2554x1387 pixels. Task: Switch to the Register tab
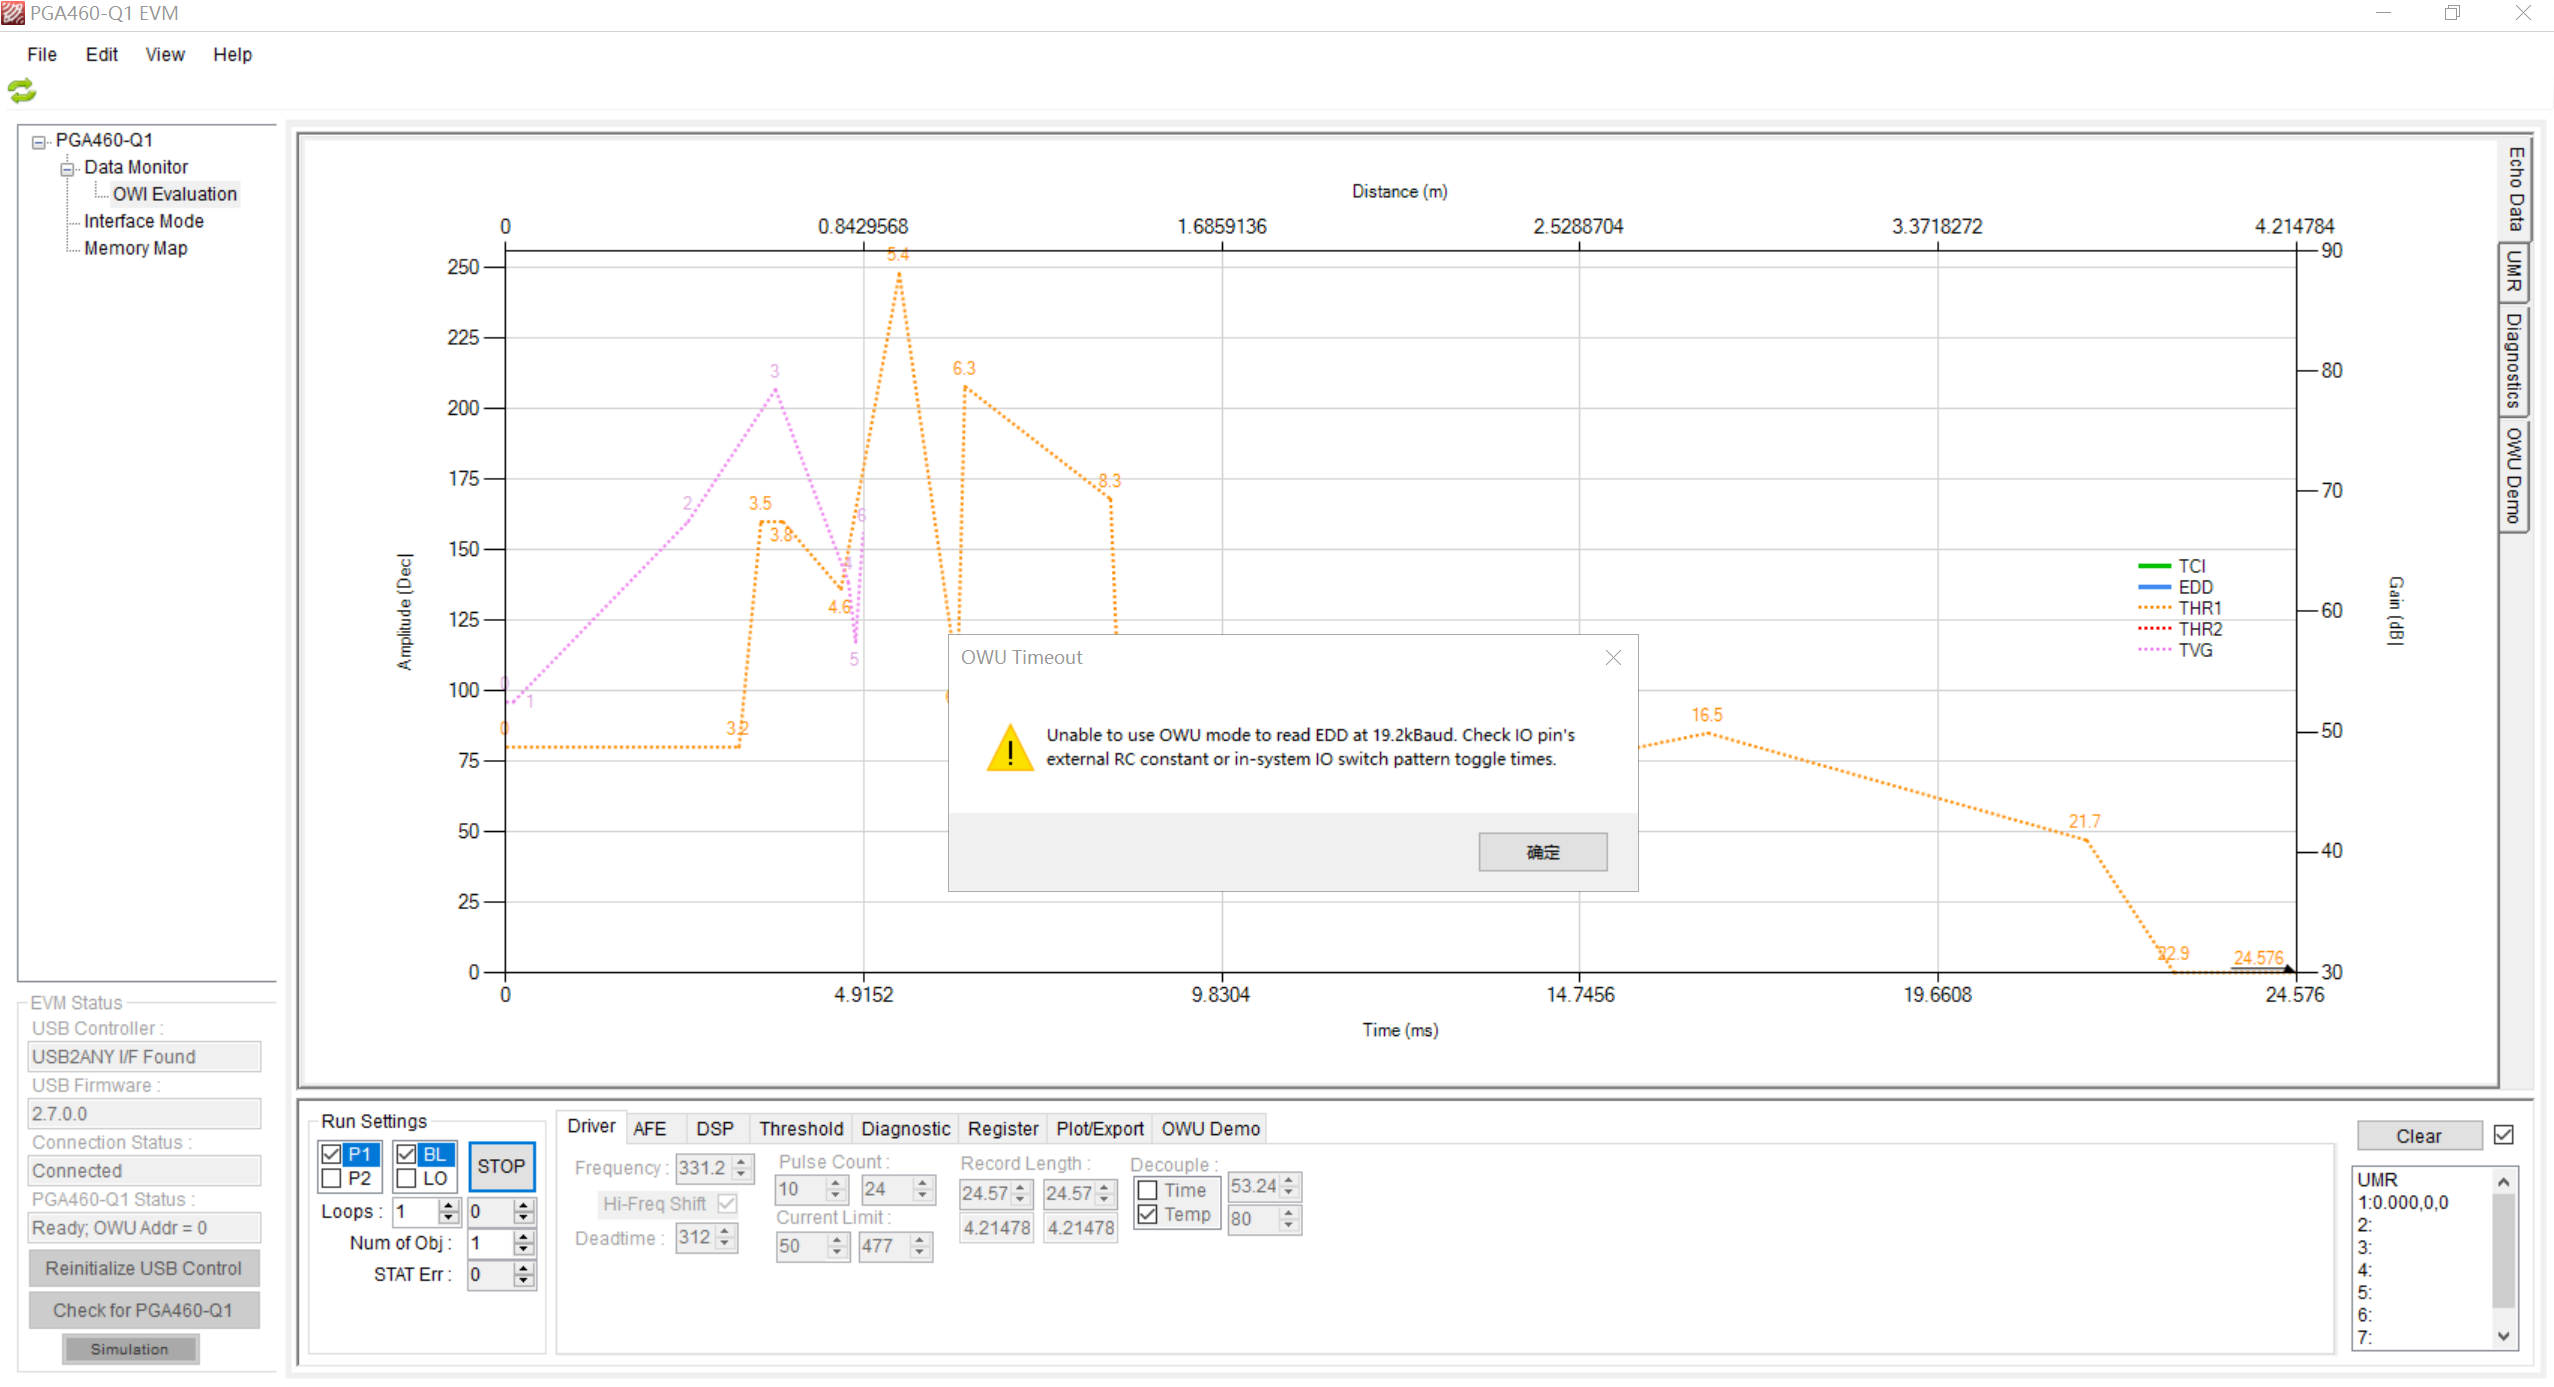[1002, 1128]
